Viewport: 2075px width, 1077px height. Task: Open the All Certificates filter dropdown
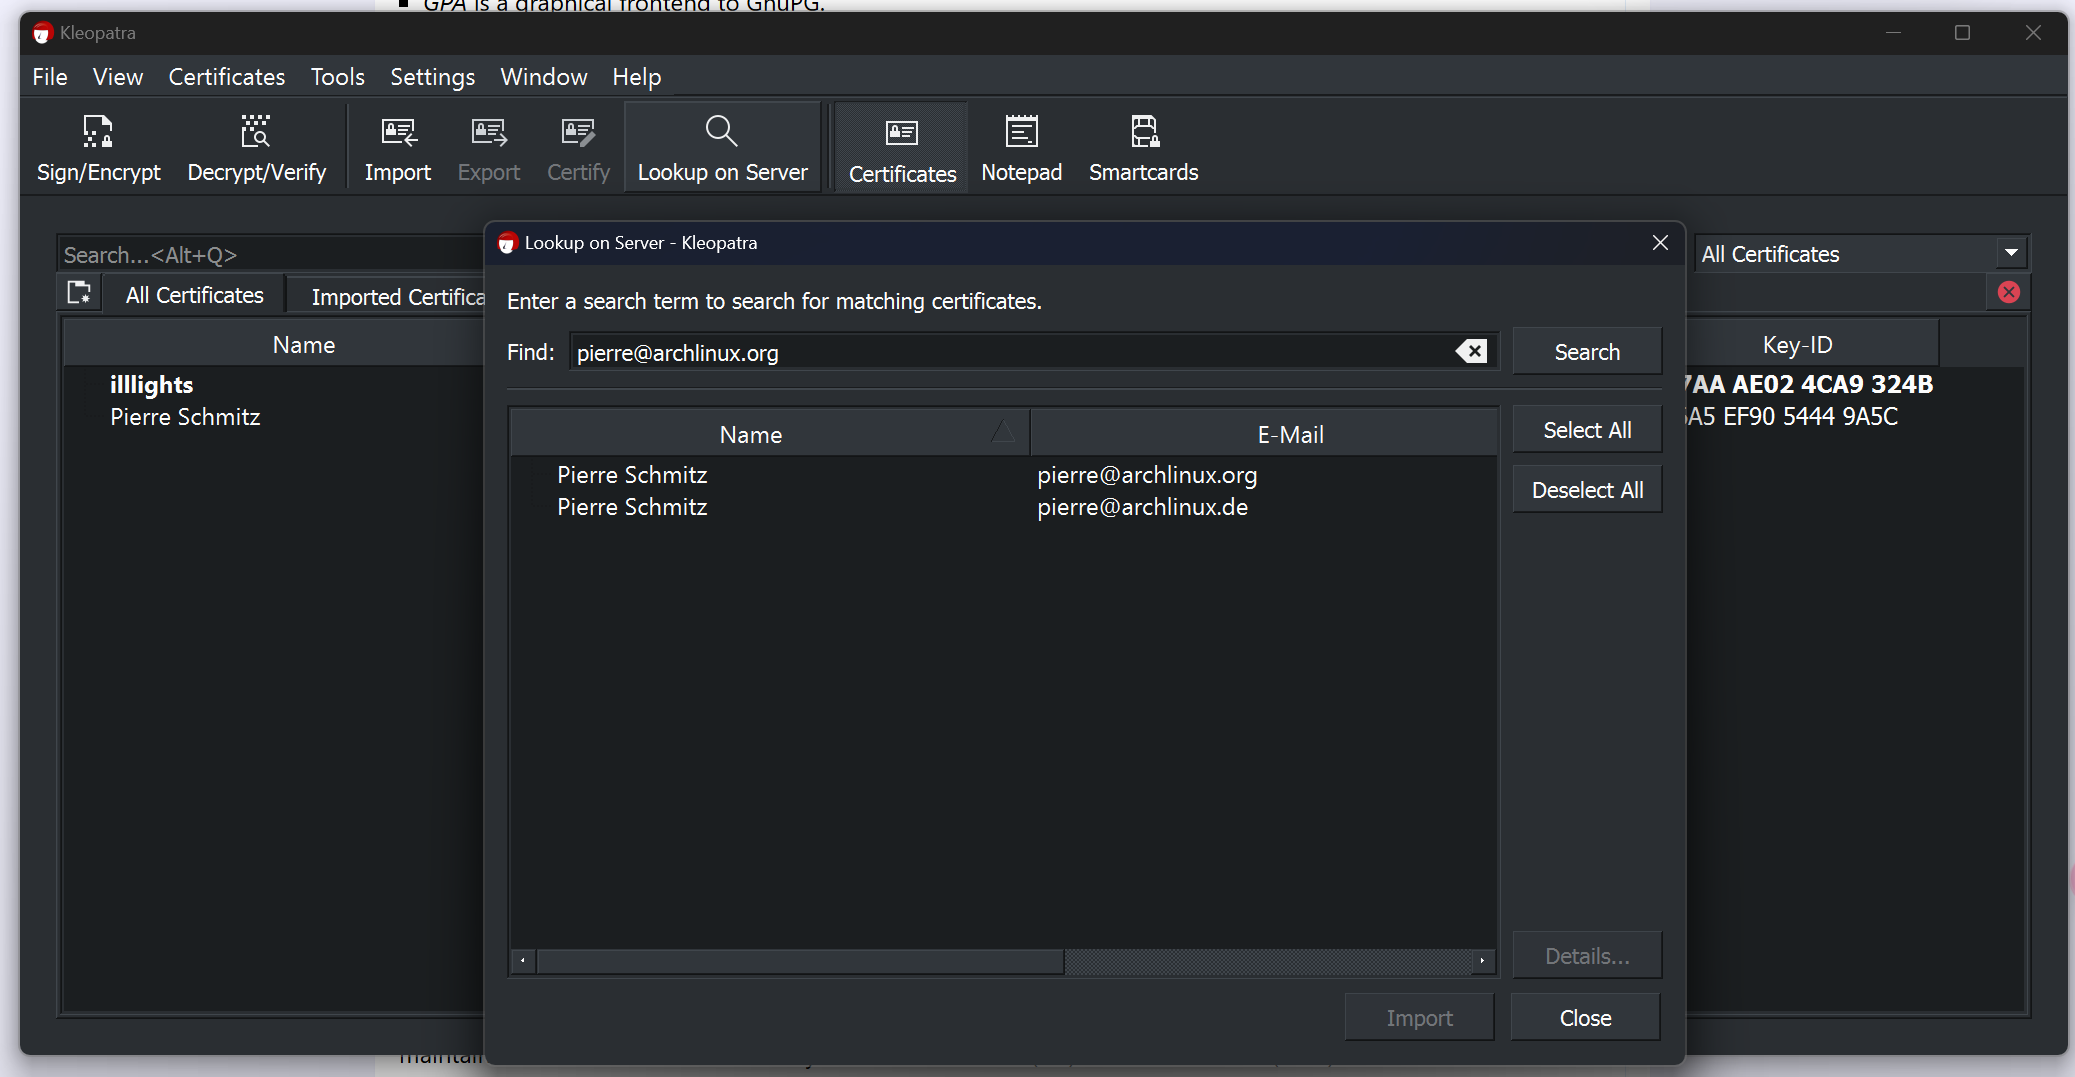click(x=2011, y=253)
